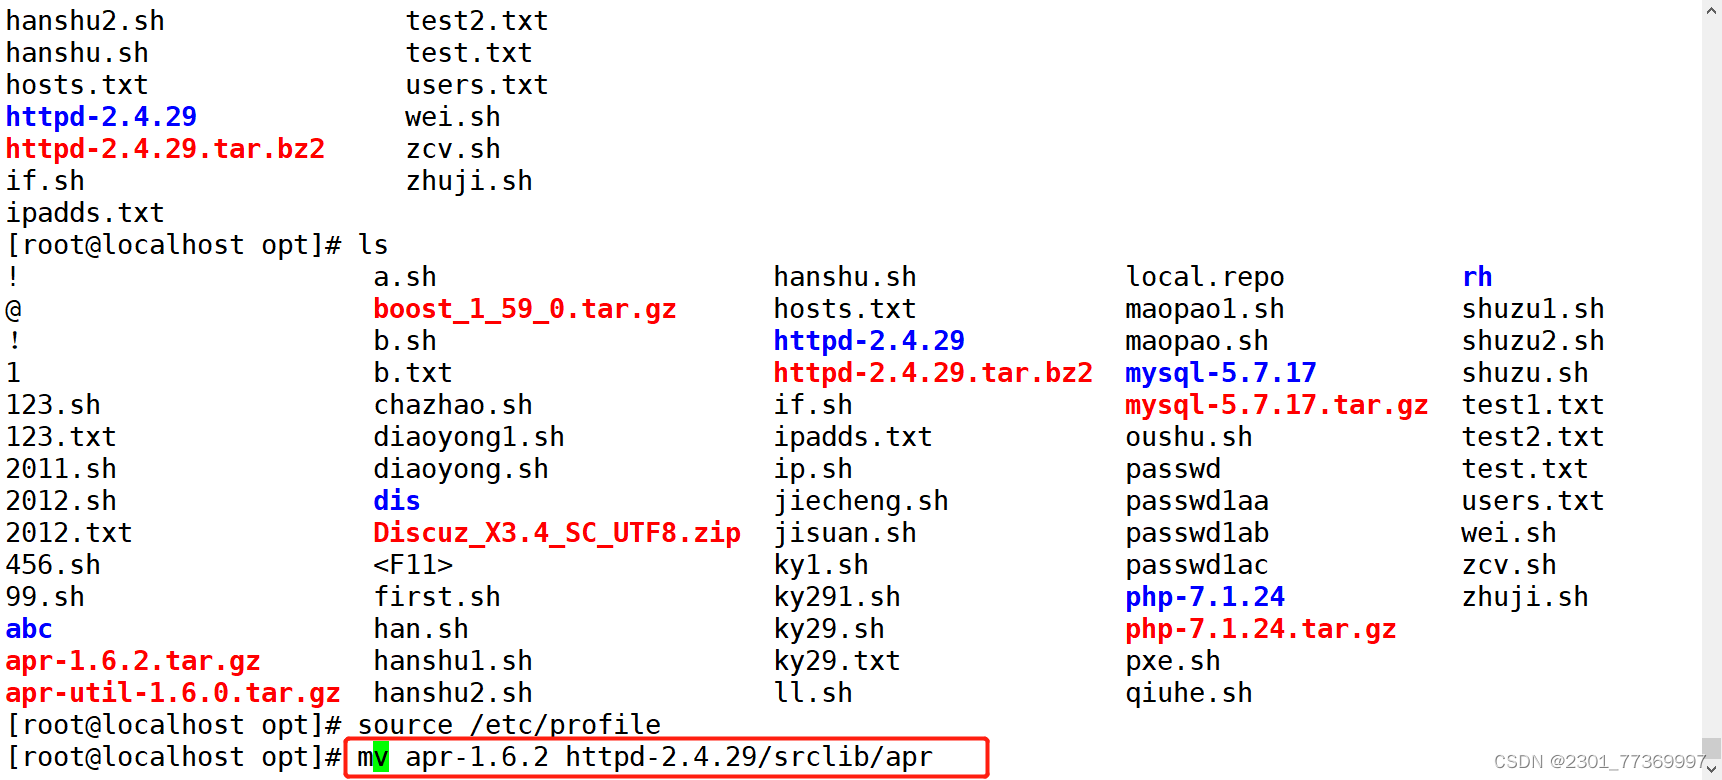Click the diaoyong1.sh script name
The height and width of the screenshot is (780, 1722).
coord(469,437)
